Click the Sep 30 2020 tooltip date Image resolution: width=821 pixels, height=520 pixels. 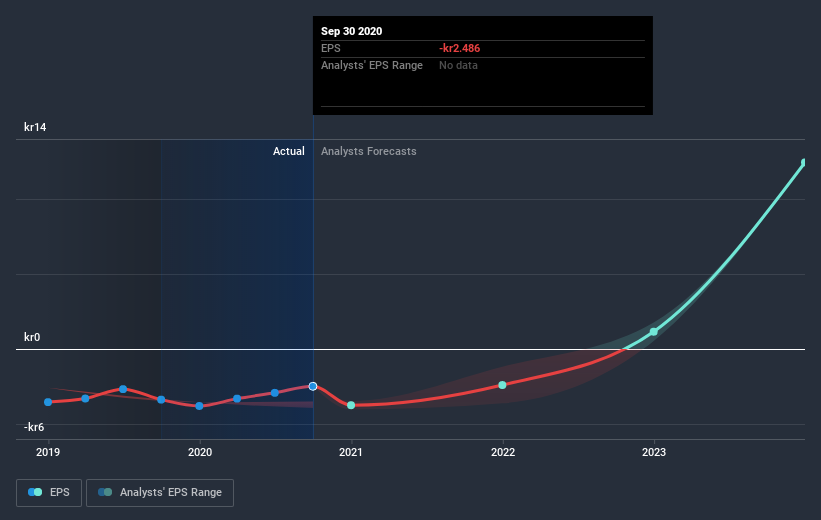click(351, 31)
